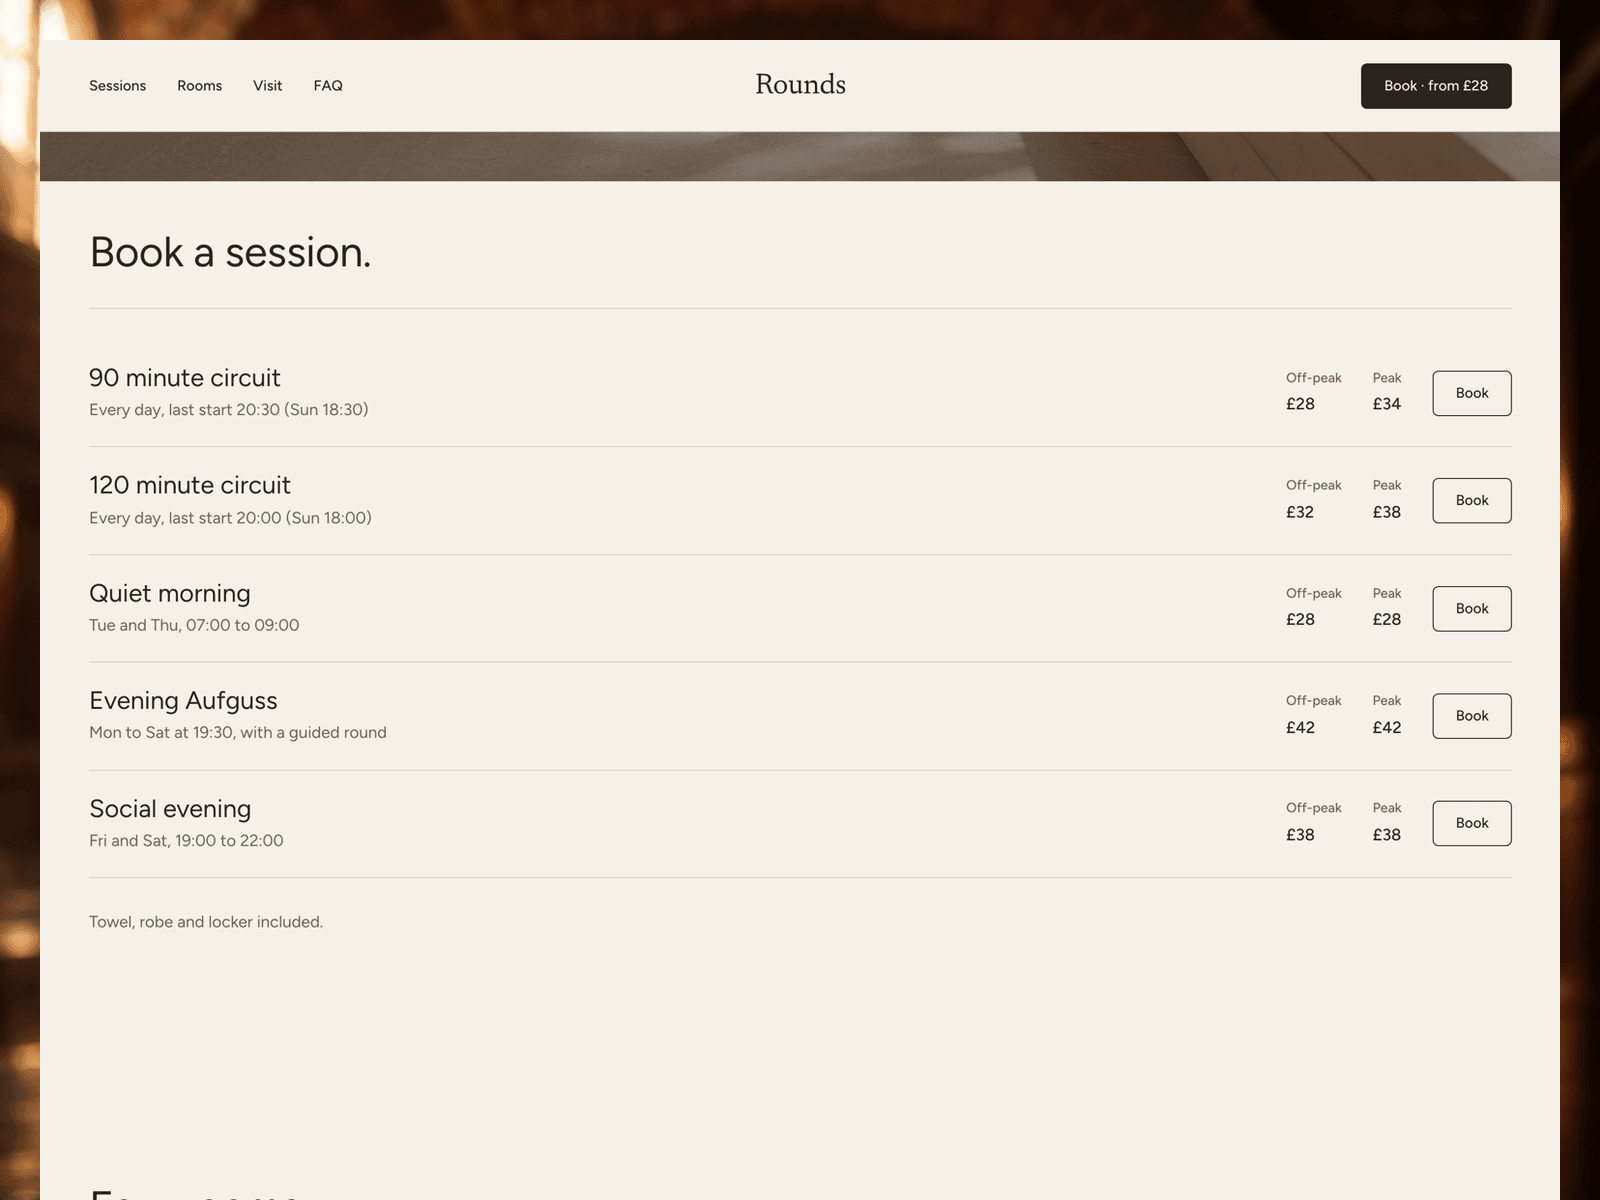This screenshot has width=1600, height=1200.
Task: Click 'Mon to Sat at 19:30, with a guided round'
Action: click(x=238, y=733)
